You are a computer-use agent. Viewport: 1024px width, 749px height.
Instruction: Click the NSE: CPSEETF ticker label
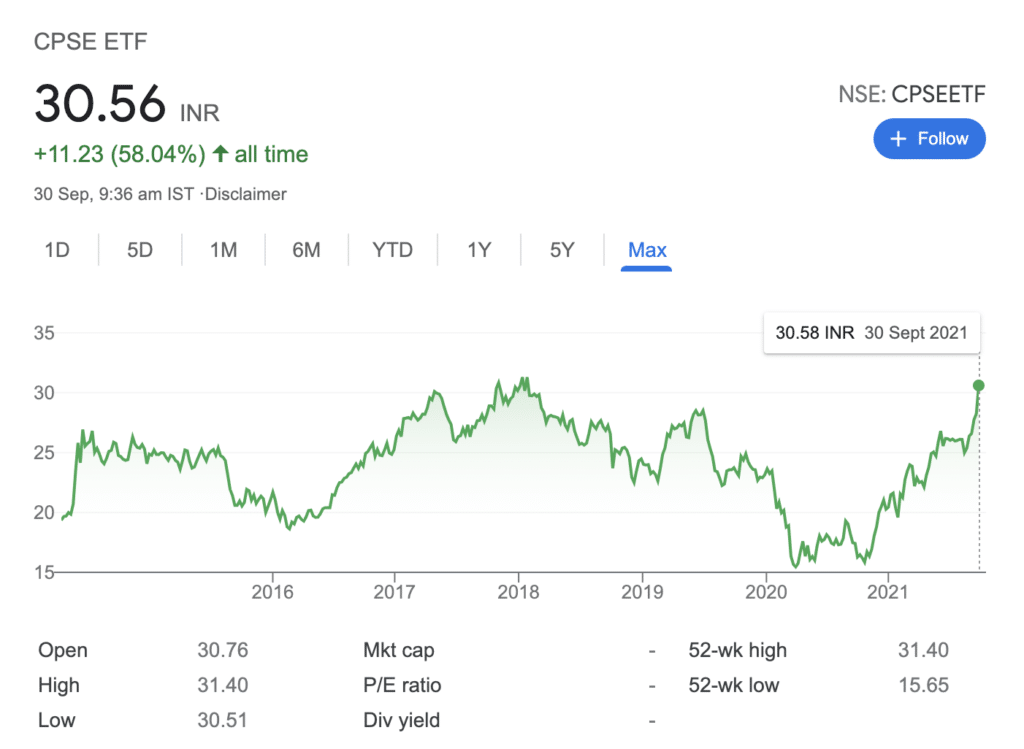click(912, 94)
